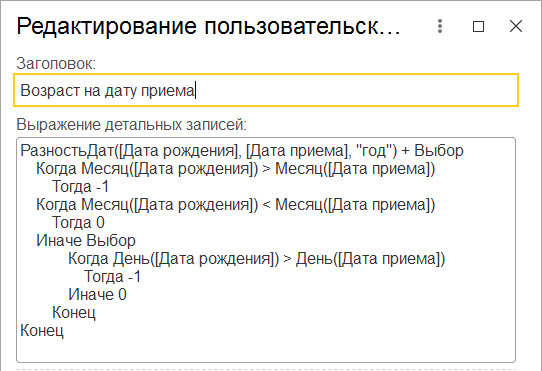The width and height of the screenshot is (542, 371).
Task: Click the 'Тогда 0' expression line
Action: coord(78,223)
